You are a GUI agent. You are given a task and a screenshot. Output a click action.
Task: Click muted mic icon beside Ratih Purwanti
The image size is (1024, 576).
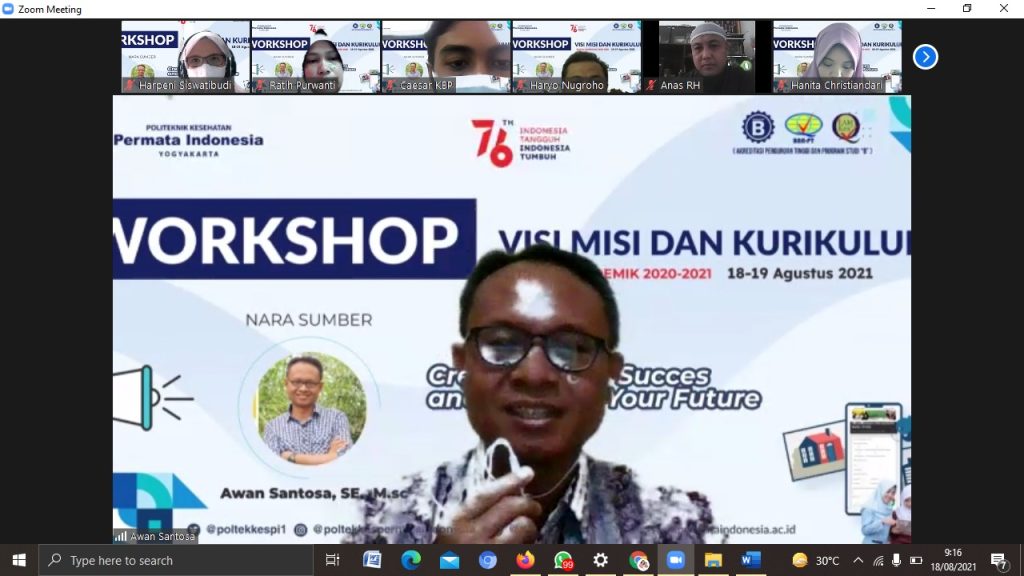[261, 86]
